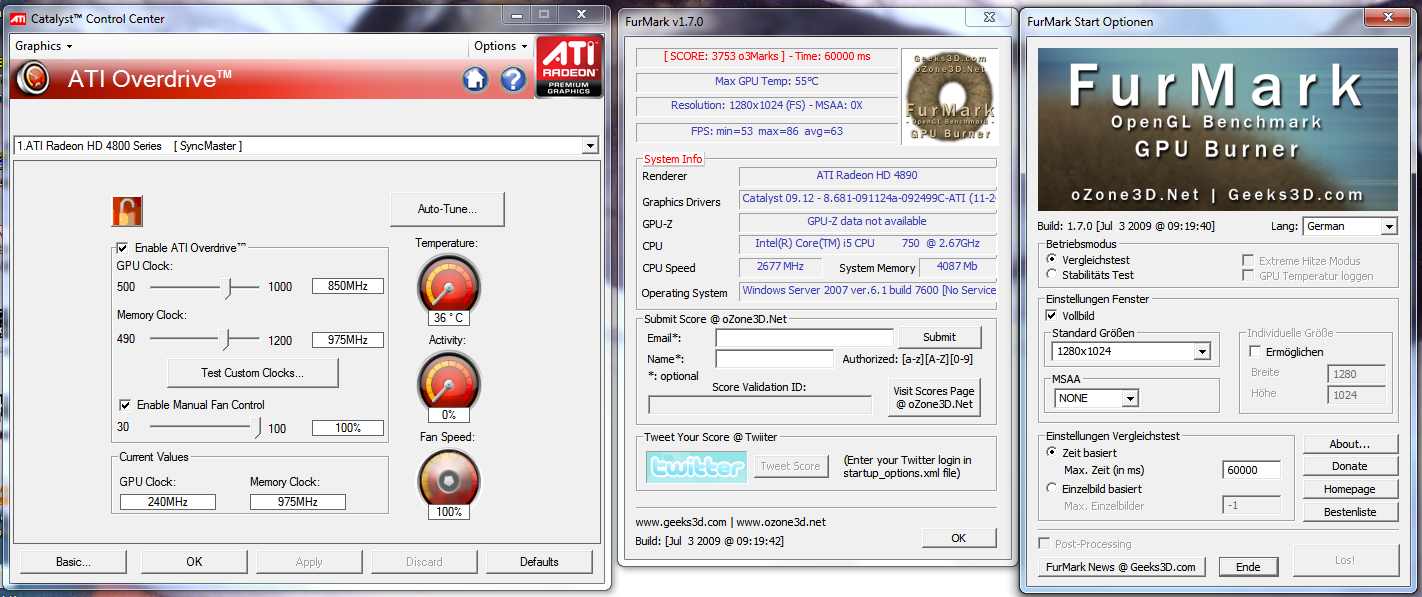Viewport: 1422px width, 597px height.
Task: Click the FurMark GPU Burner logo thumbnail
Action: [x=949, y=96]
